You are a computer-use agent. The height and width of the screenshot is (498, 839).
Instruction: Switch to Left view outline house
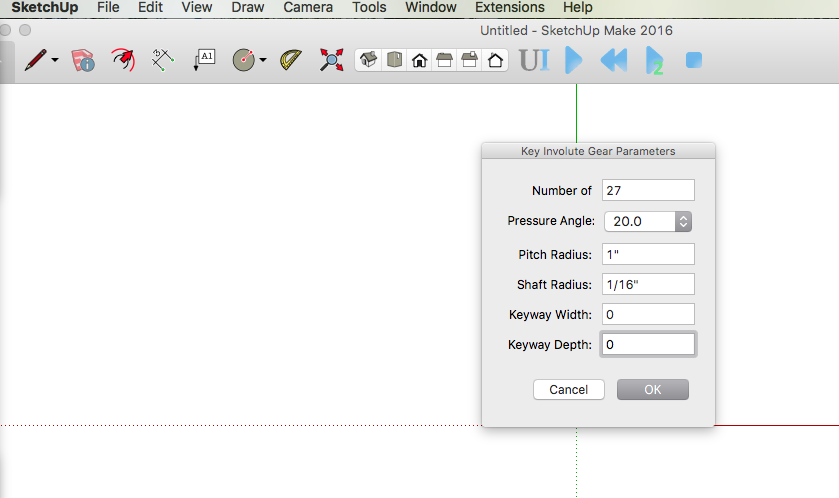pos(495,60)
